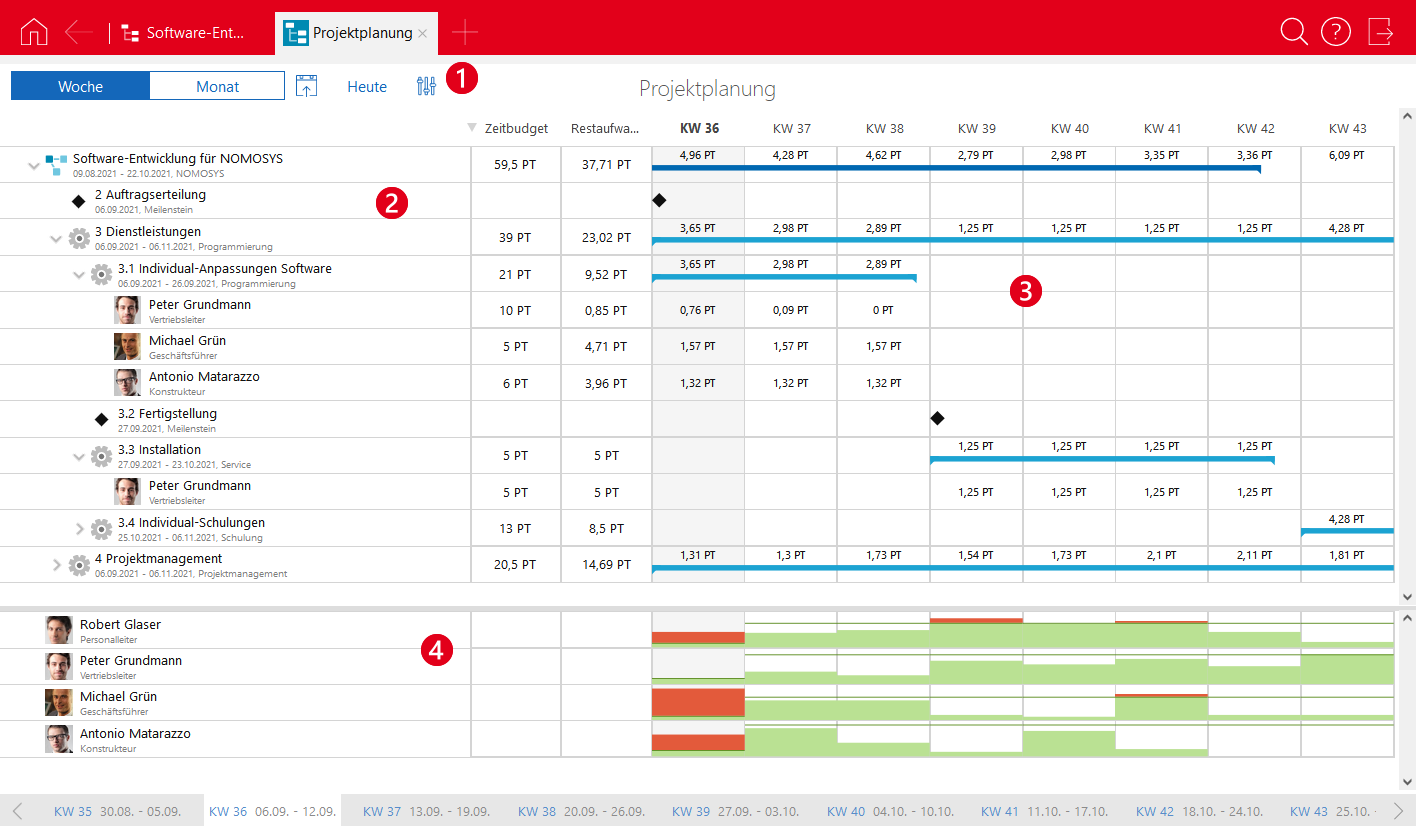Click the gear icon of 3.3 Installation

(101, 456)
